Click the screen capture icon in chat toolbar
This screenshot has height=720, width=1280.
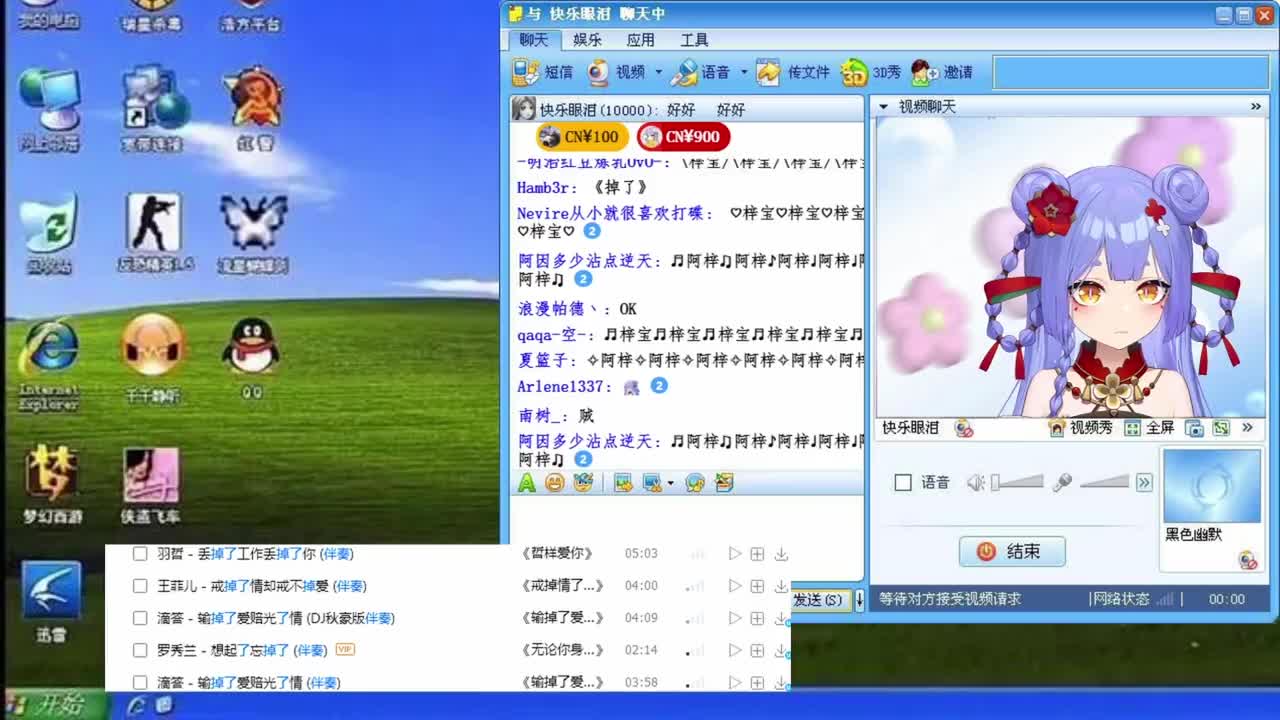[652, 483]
